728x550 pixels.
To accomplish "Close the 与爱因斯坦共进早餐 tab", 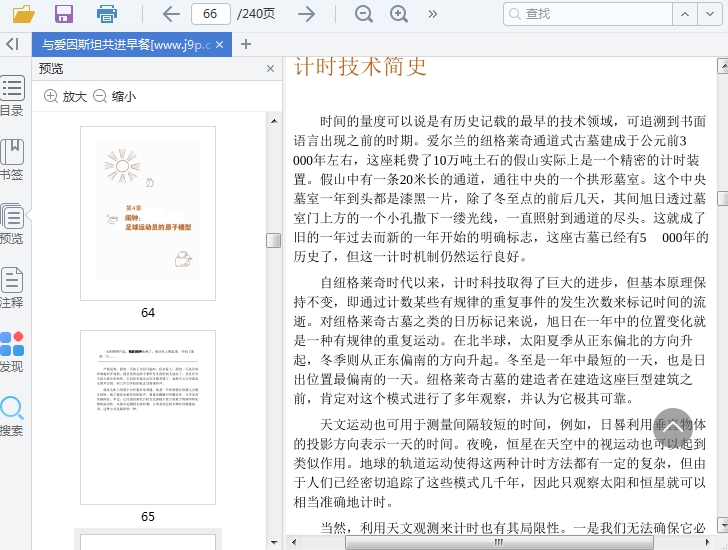I will tap(220, 45).
